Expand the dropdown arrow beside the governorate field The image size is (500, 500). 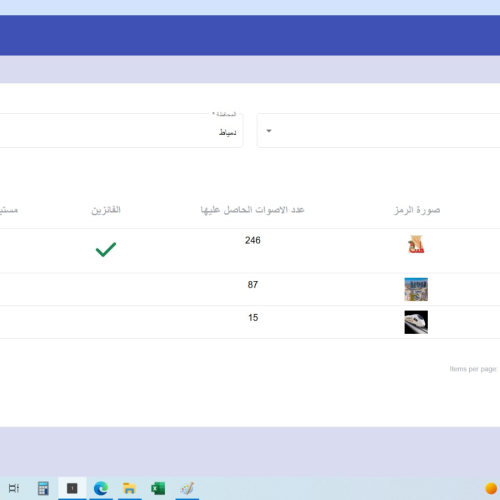tap(269, 131)
